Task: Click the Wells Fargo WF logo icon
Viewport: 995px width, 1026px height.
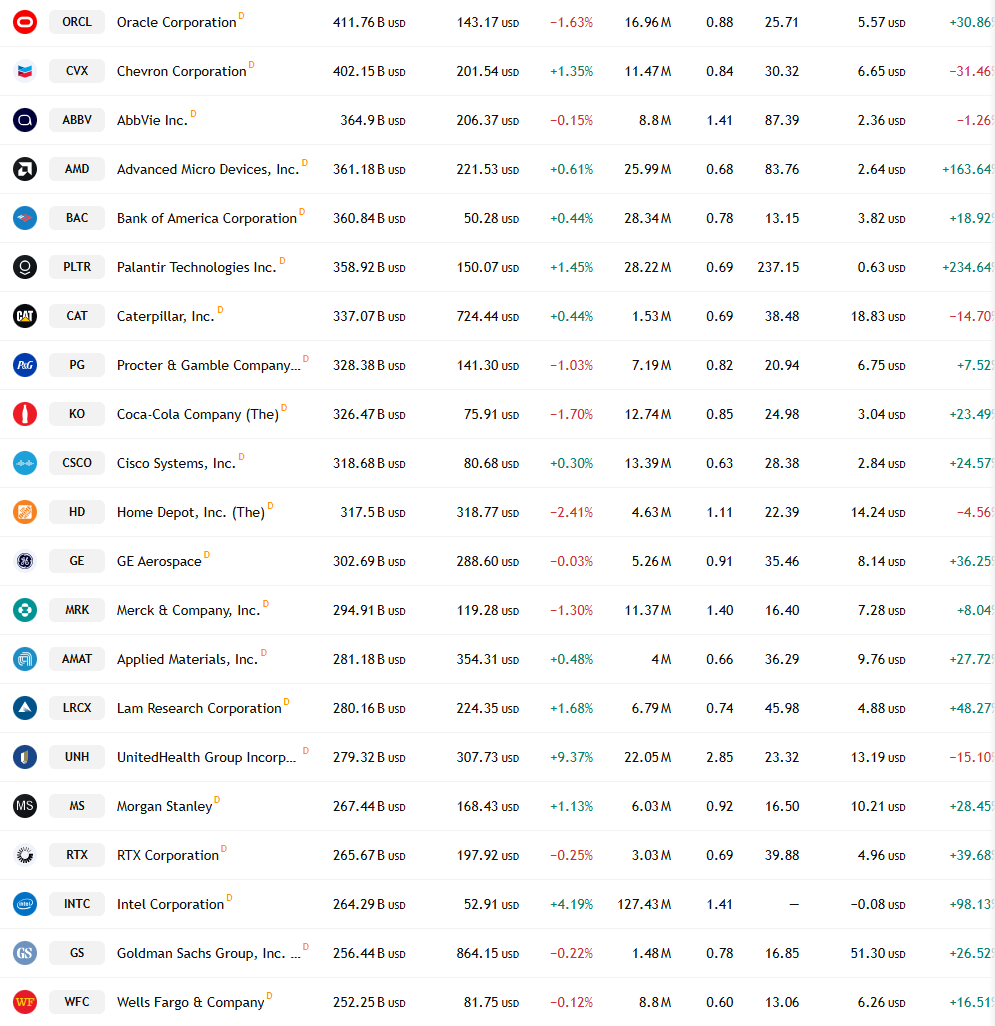Action: pyautogui.click(x=25, y=1002)
